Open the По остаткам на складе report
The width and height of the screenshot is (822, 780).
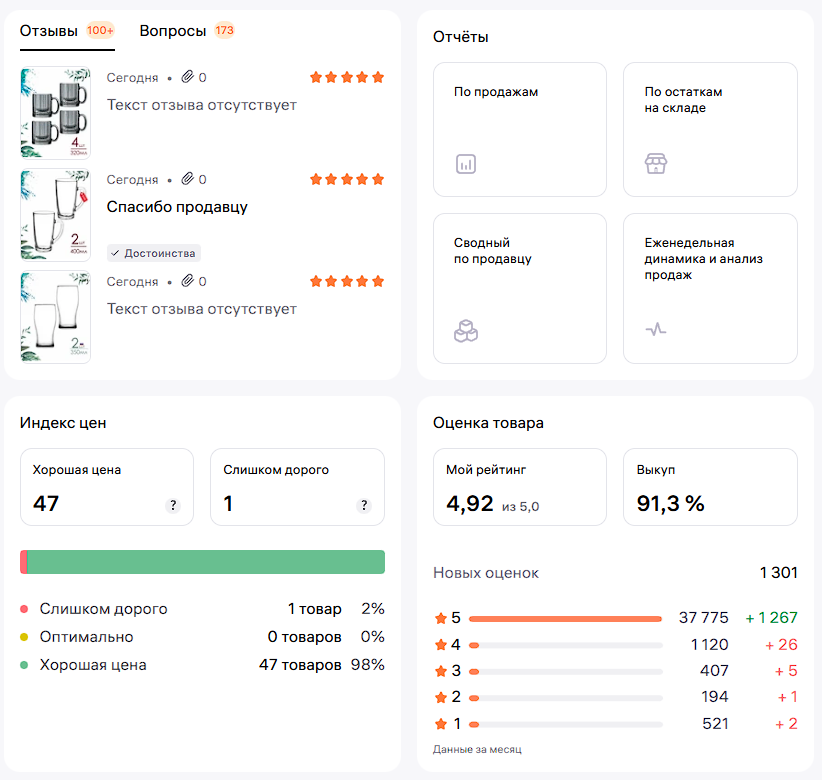point(709,129)
